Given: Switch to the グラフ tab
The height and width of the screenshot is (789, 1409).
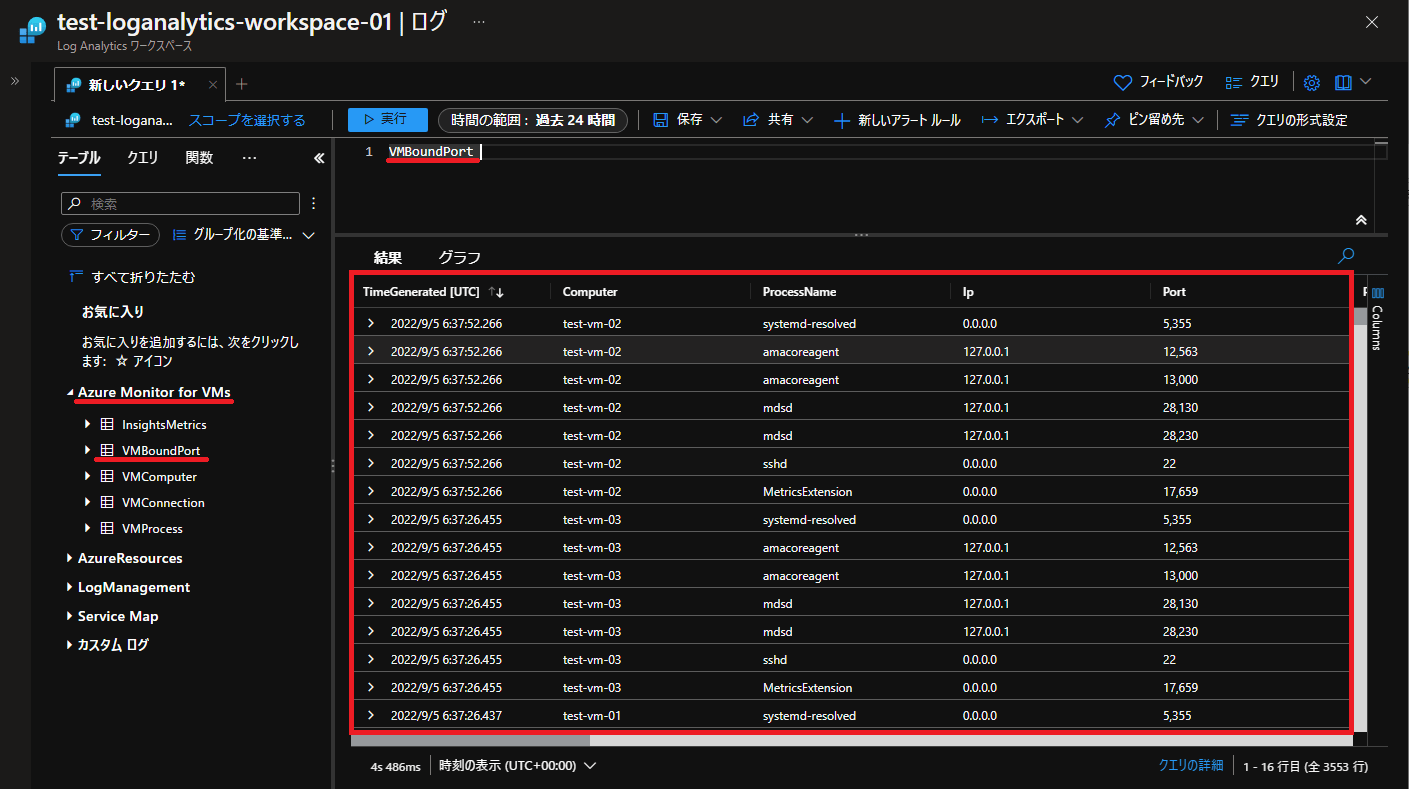Looking at the screenshot, I should coord(459,258).
